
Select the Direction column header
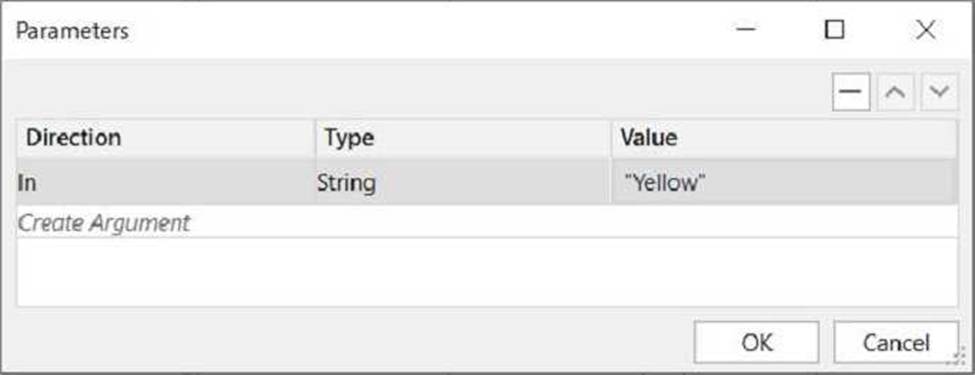pyautogui.click(x=165, y=137)
